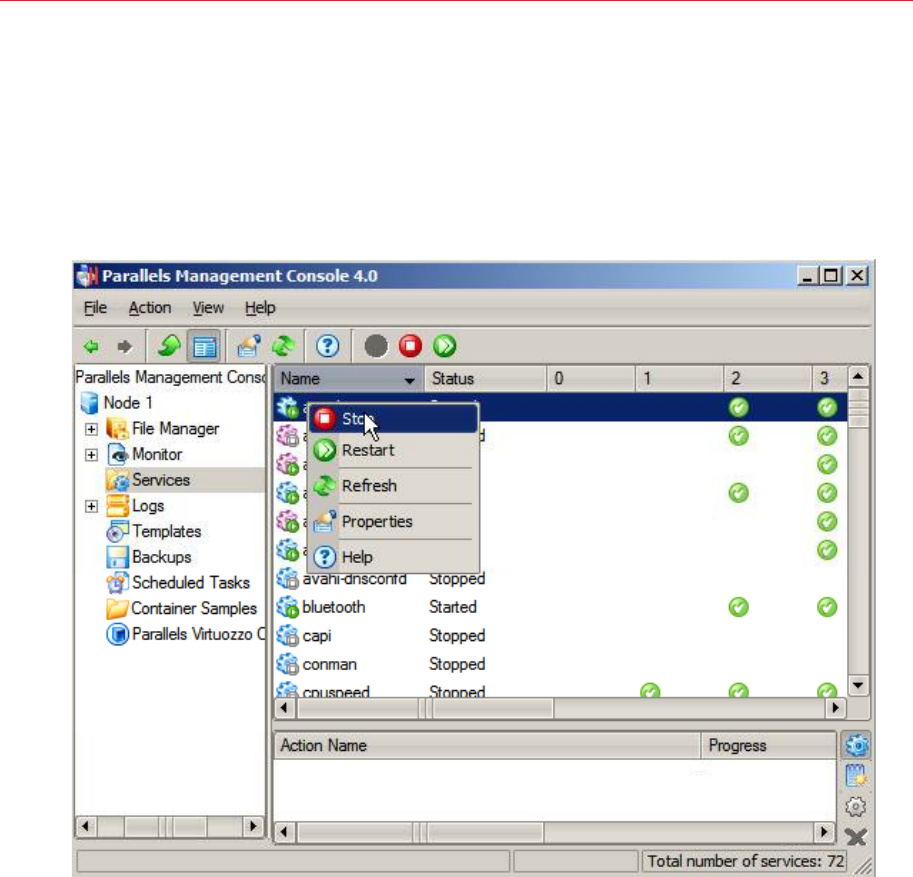This screenshot has width=913, height=877.
Task: Click the blue gear actions pane icon
Action: [x=857, y=745]
